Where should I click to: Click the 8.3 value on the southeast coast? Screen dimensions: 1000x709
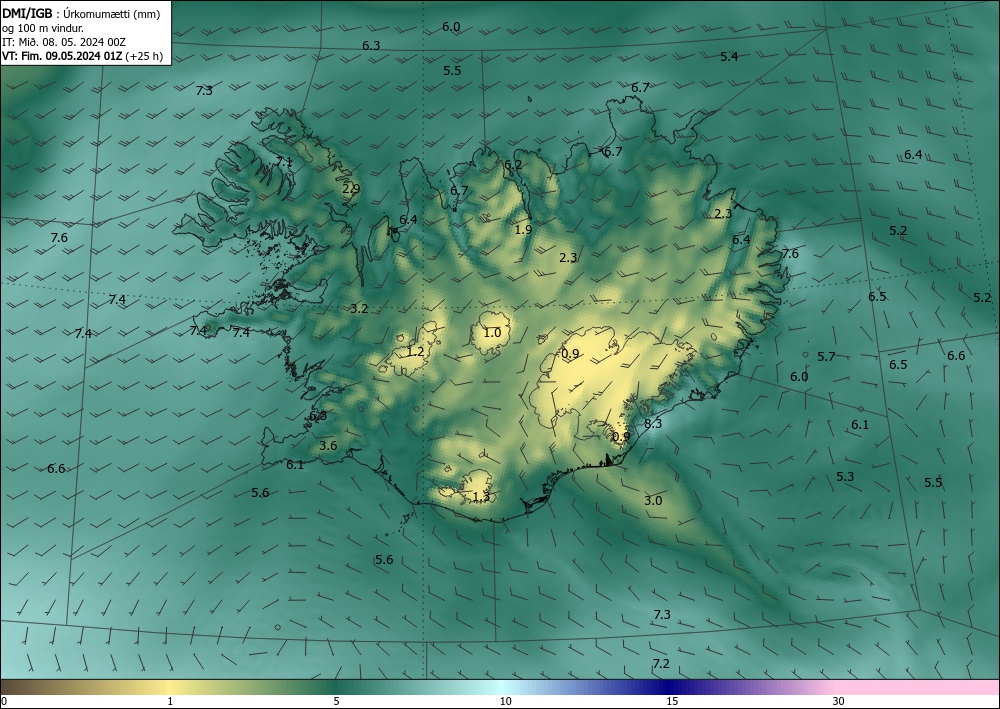point(652,423)
